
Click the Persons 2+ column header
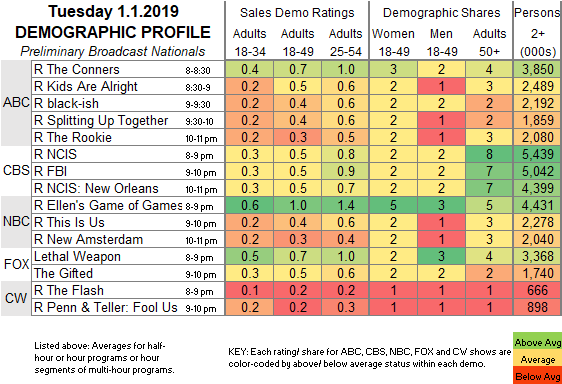point(537,32)
